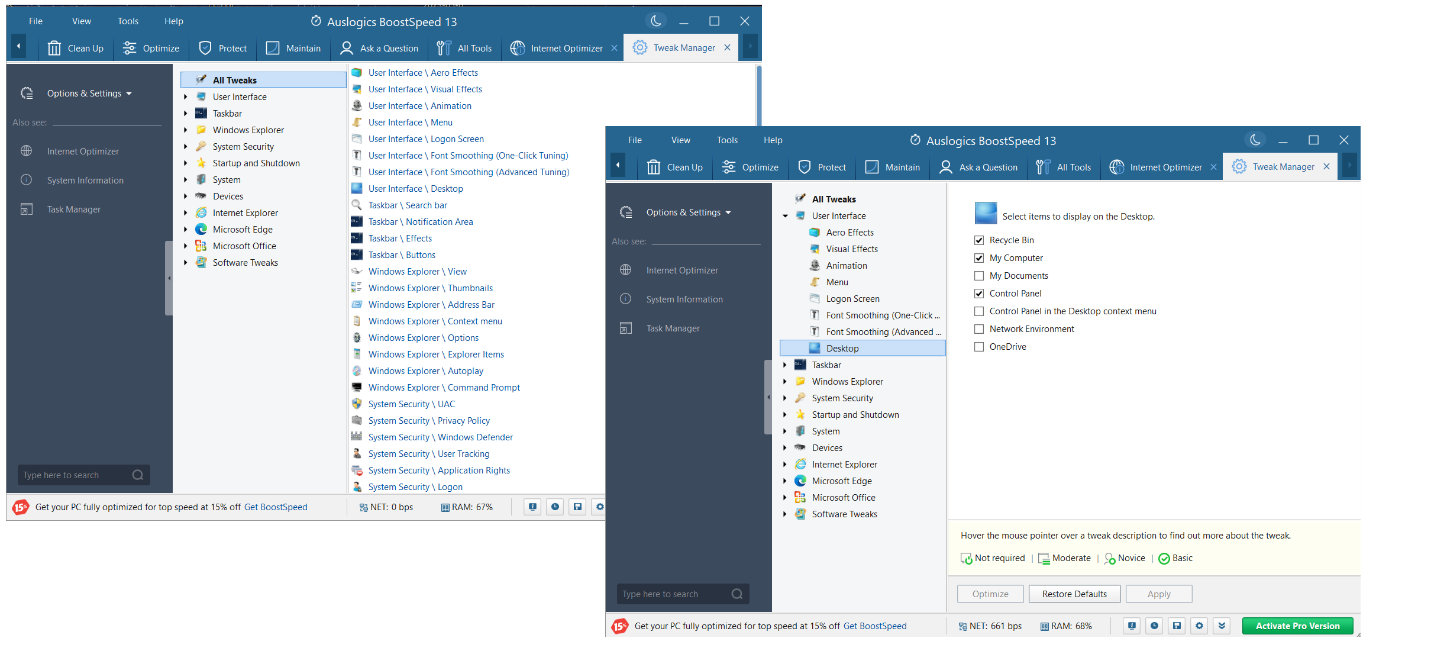
Task: Click clock icon in back window status bar
Action: pyautogui.click(x=555, y=507)
